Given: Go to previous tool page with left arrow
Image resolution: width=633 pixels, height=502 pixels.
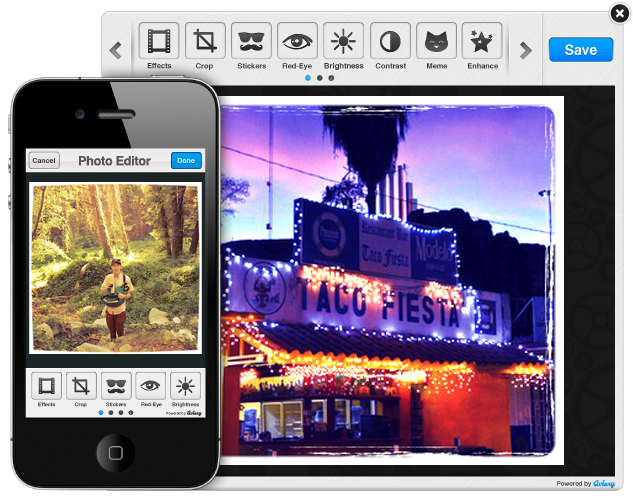Looking at the screenshot, I should pos(116,50).
